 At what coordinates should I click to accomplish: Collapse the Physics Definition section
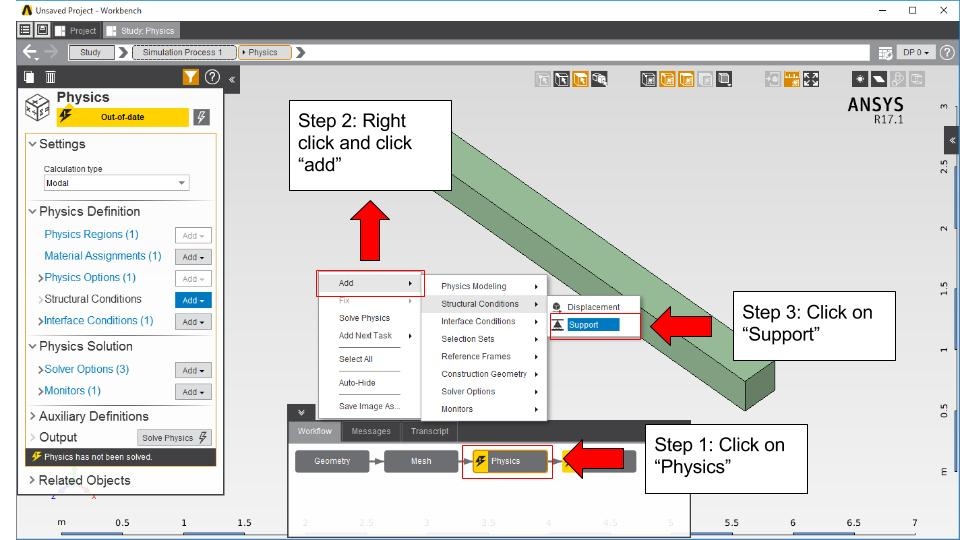32,211
